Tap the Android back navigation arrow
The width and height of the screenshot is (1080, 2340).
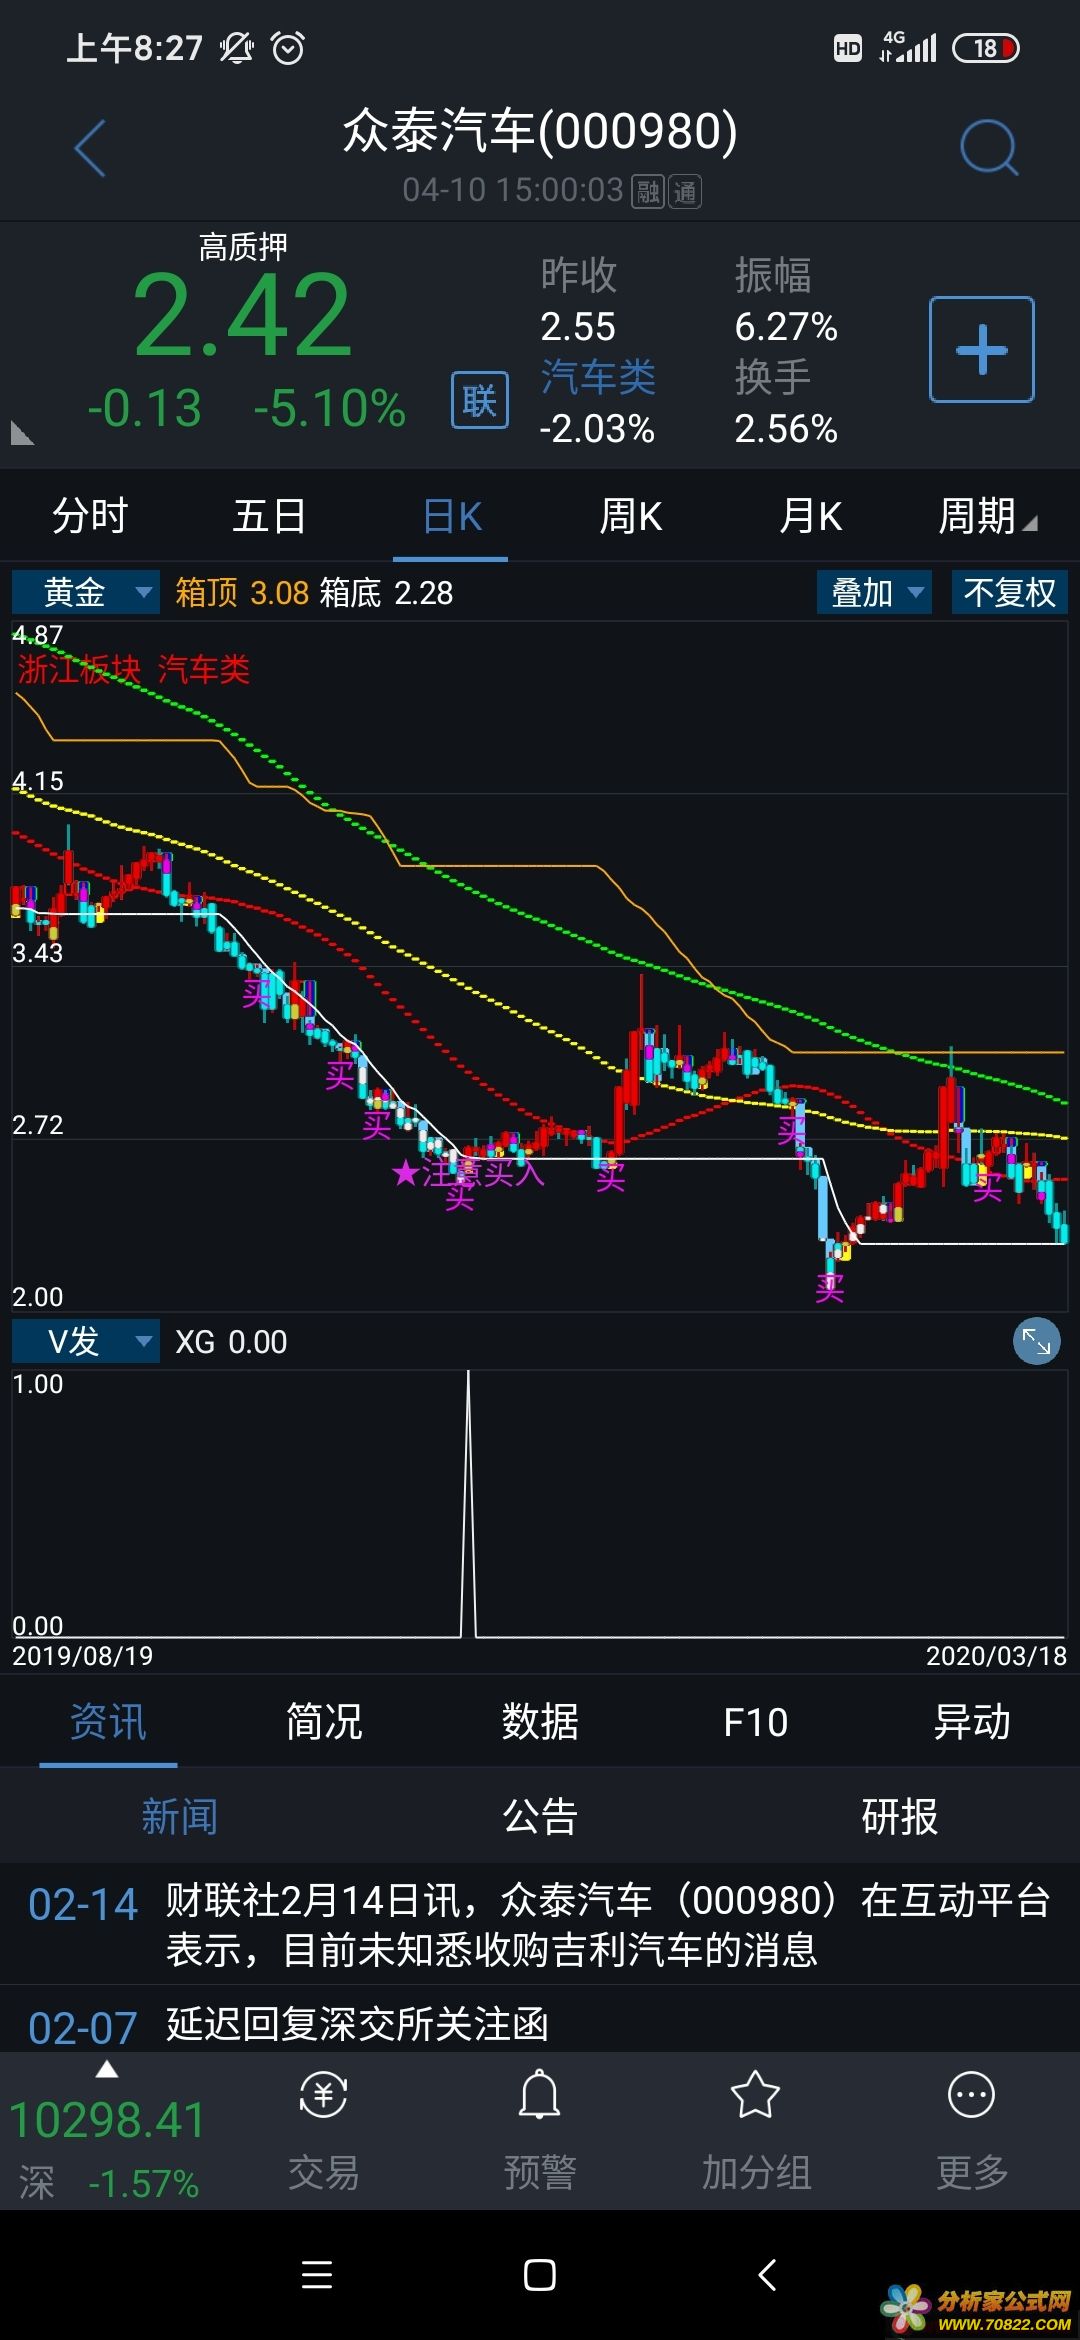tap(767, 2276)
